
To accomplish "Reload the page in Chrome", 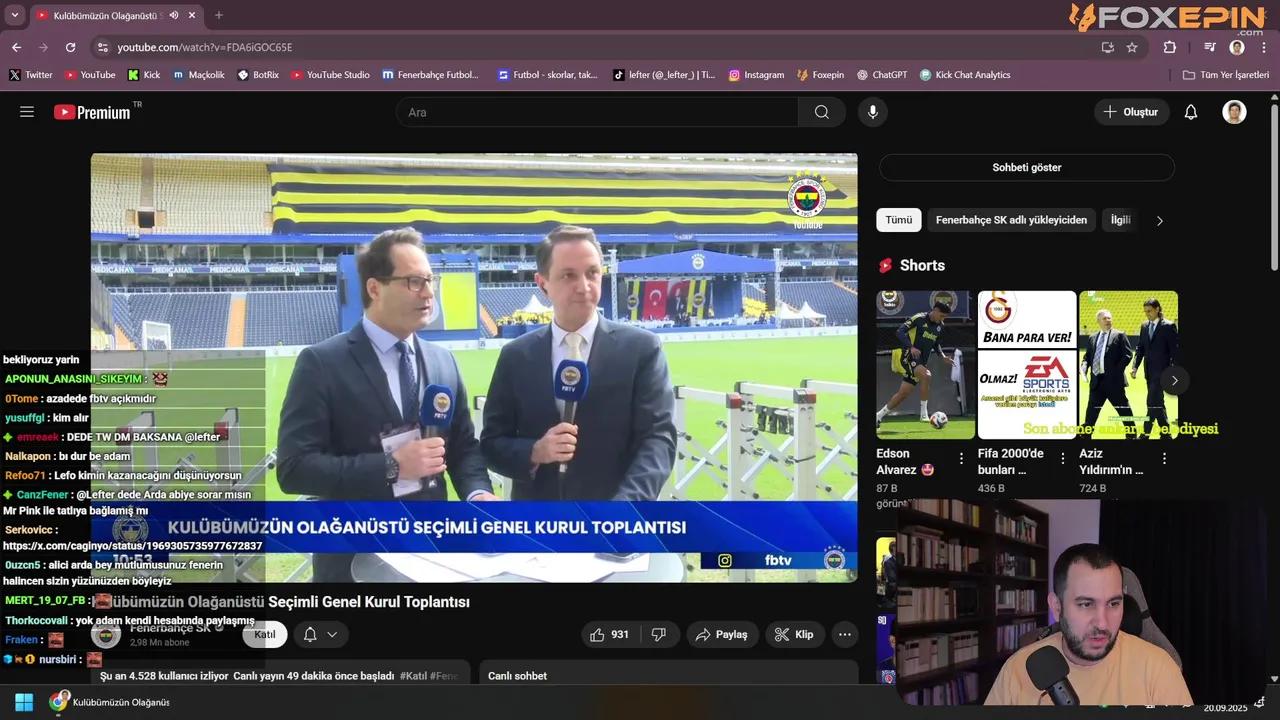I will tap(70, 47).
